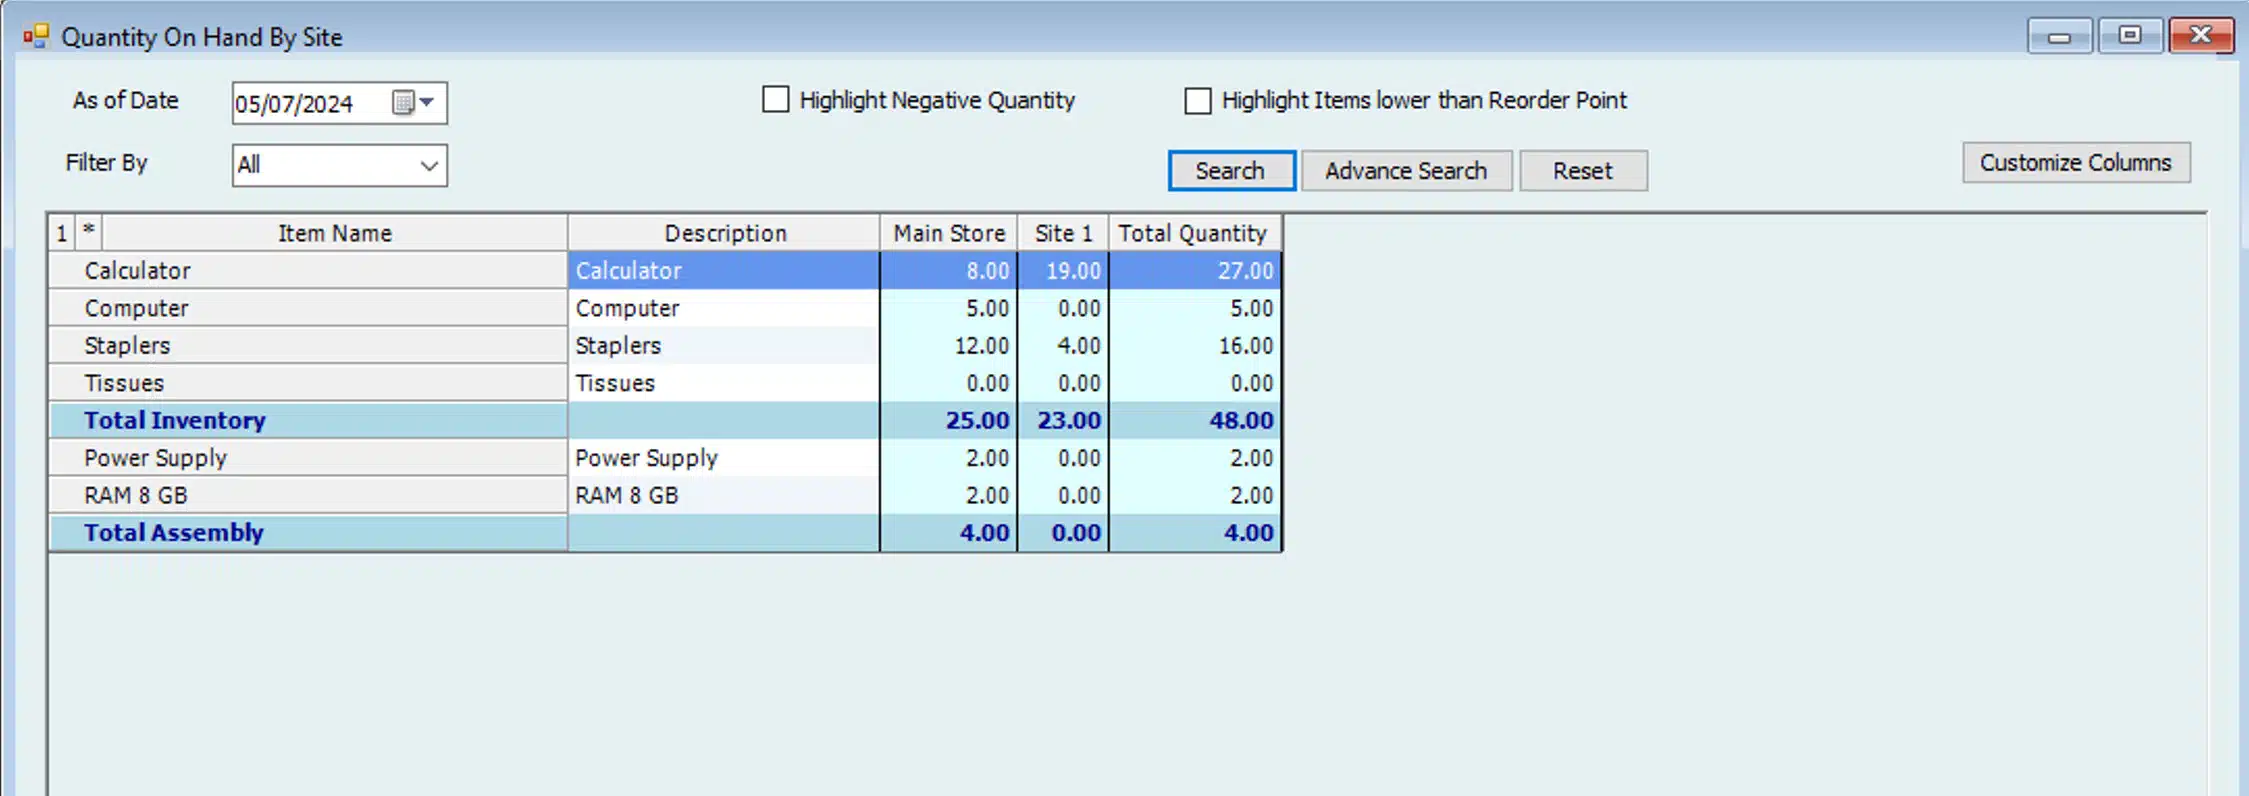
Task: Minimize the Quantity On Hand window
Action: coord(2058,37)
